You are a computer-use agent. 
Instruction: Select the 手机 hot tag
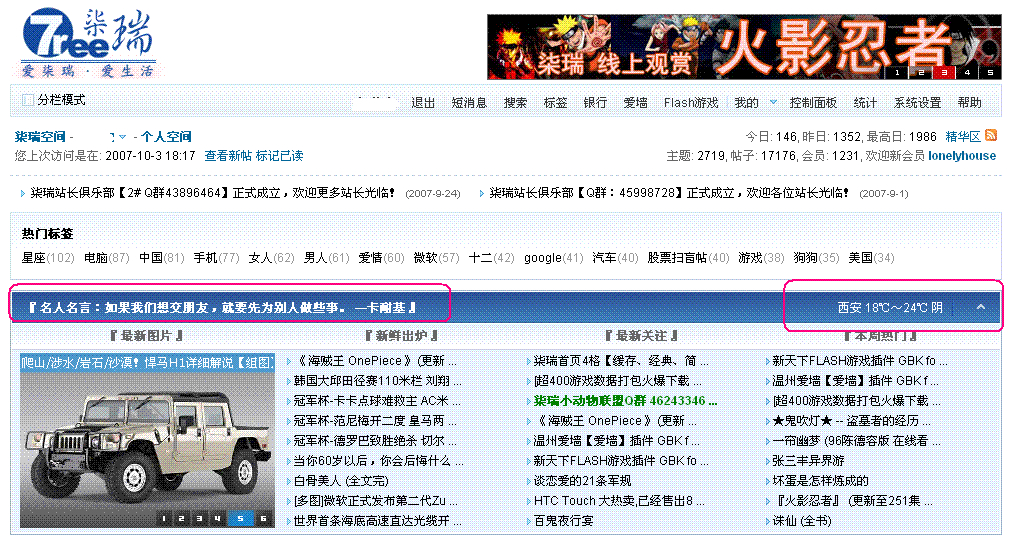click(206, 257)
